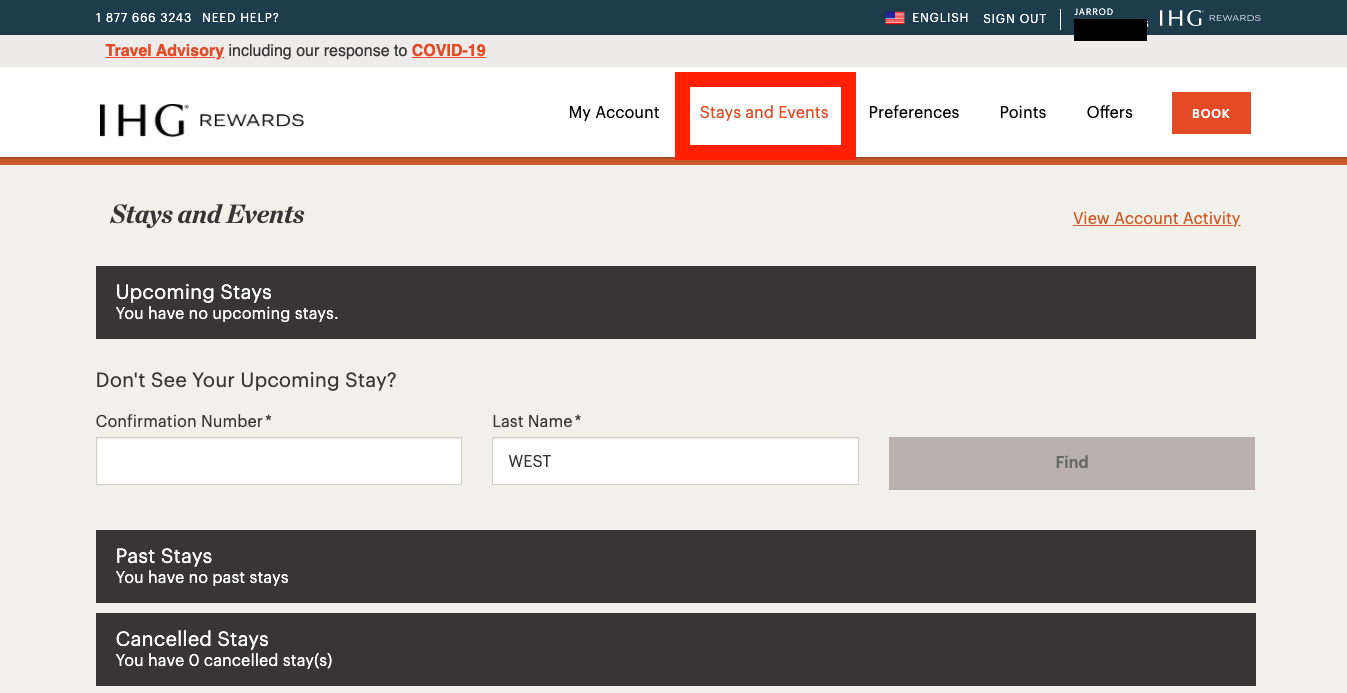Click the 'You have 0 cancelled stay(s)' text
1347x693 pixels.
[x=224, y=661]
